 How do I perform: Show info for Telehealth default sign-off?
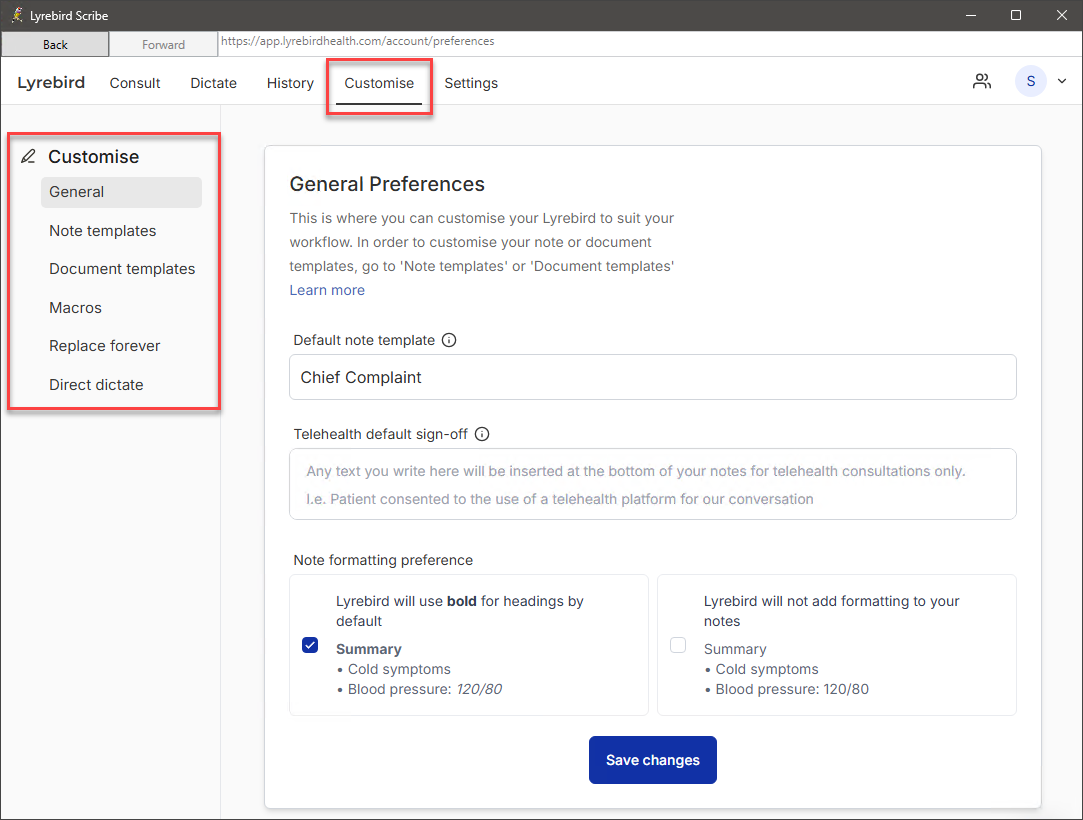tap(482, 434)
